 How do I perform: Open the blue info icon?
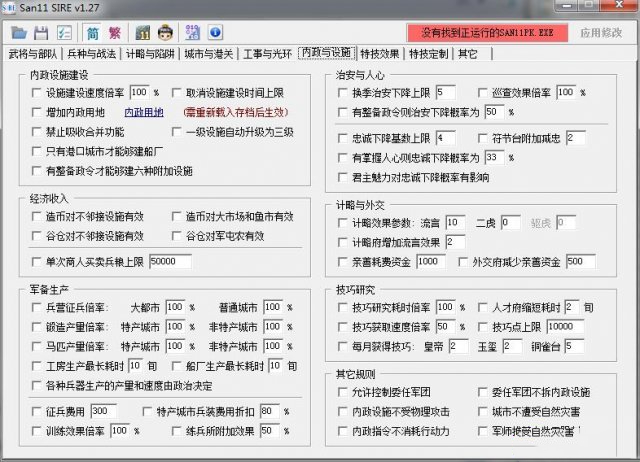(x=215, y=33)
